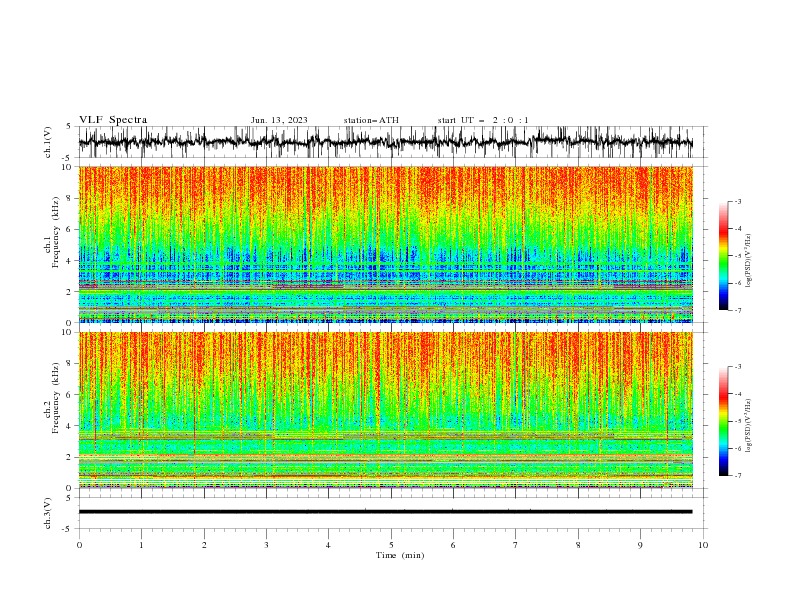The width and height of the screenshot is (792, 612).
Task: Click time axis tick label "5"
Action: [x=391, y=545]
